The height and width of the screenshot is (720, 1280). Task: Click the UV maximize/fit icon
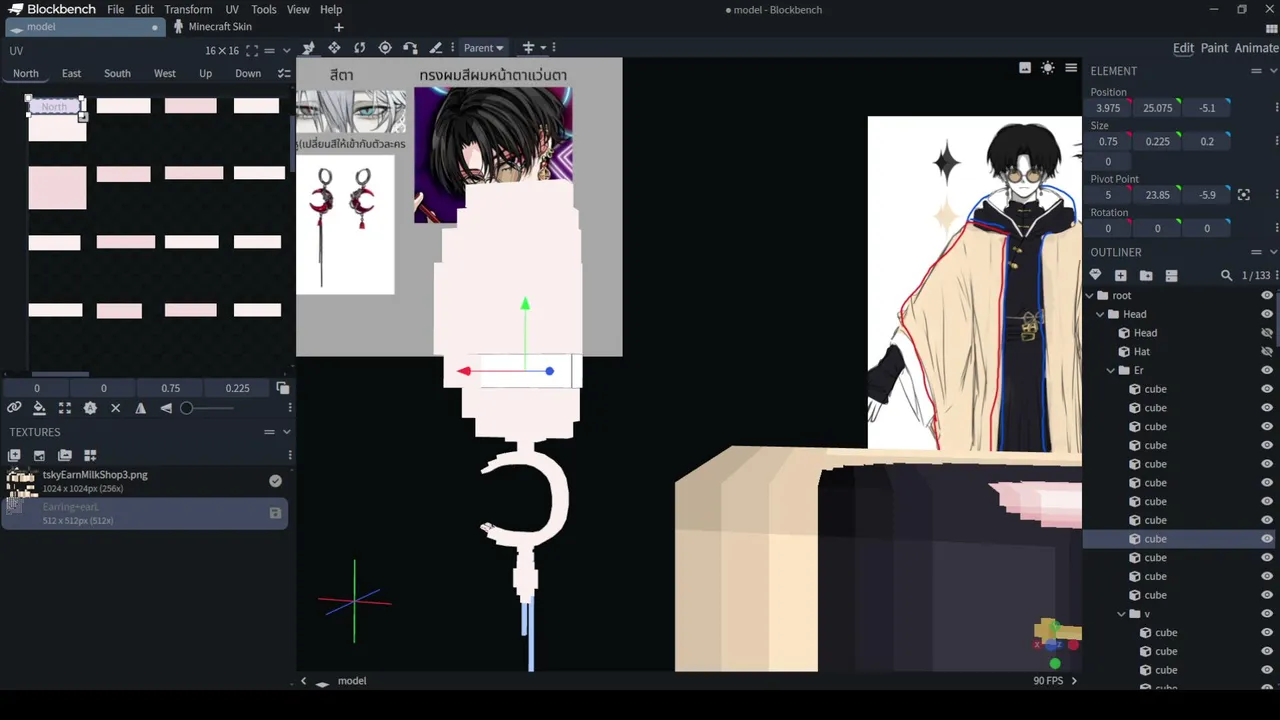point(65,408)
